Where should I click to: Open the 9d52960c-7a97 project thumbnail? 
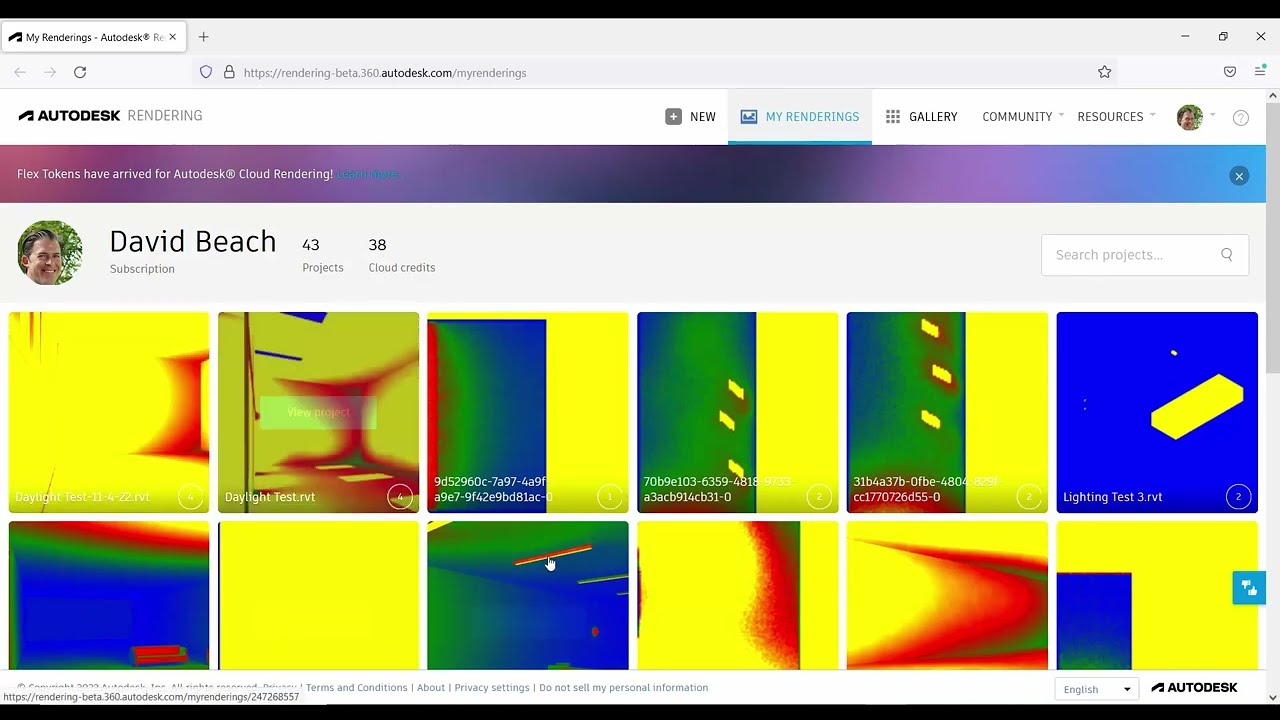pyautogui.click(x=528, y=412)
